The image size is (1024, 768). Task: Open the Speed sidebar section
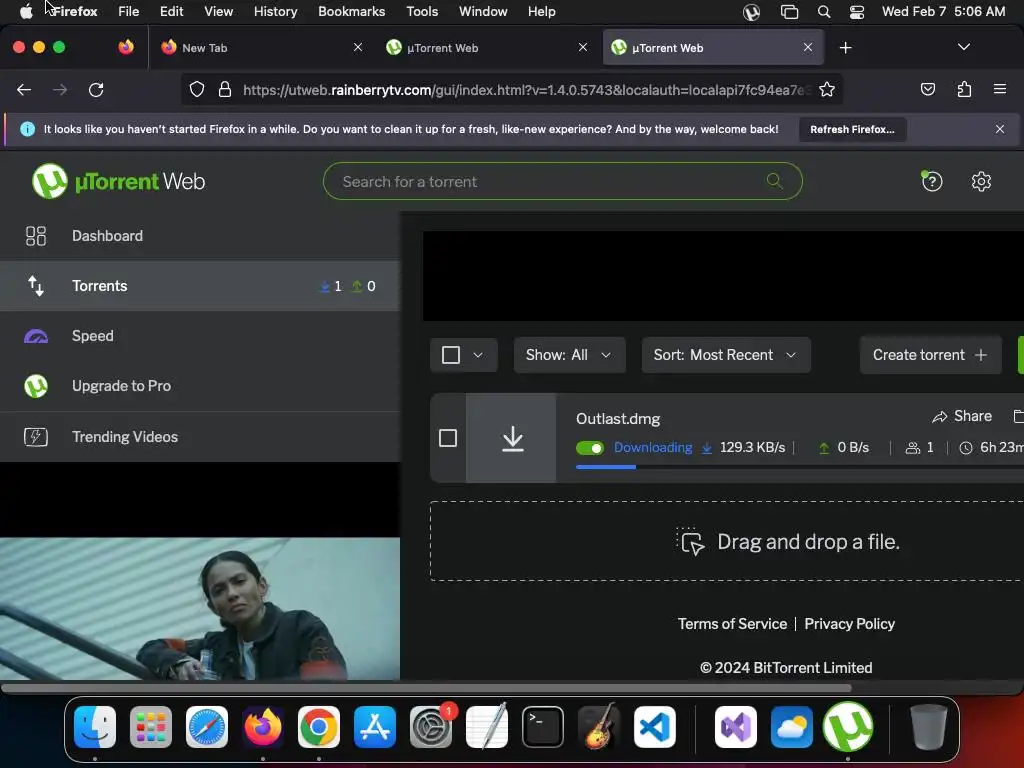200,336
